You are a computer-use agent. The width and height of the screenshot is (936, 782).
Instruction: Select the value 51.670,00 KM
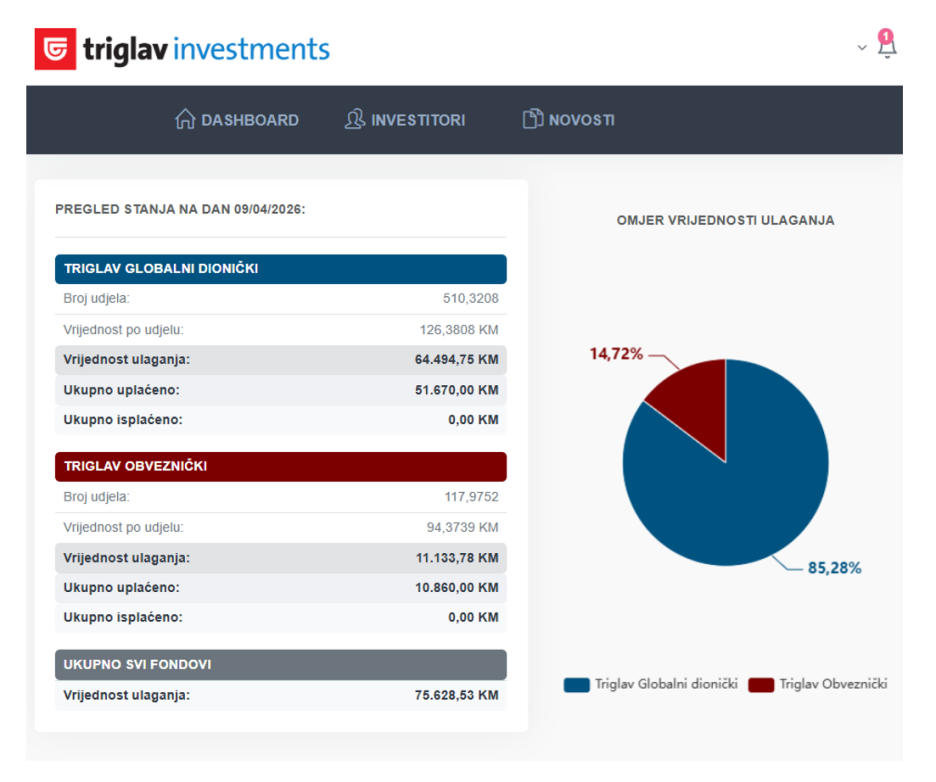(x=457, y=390)
